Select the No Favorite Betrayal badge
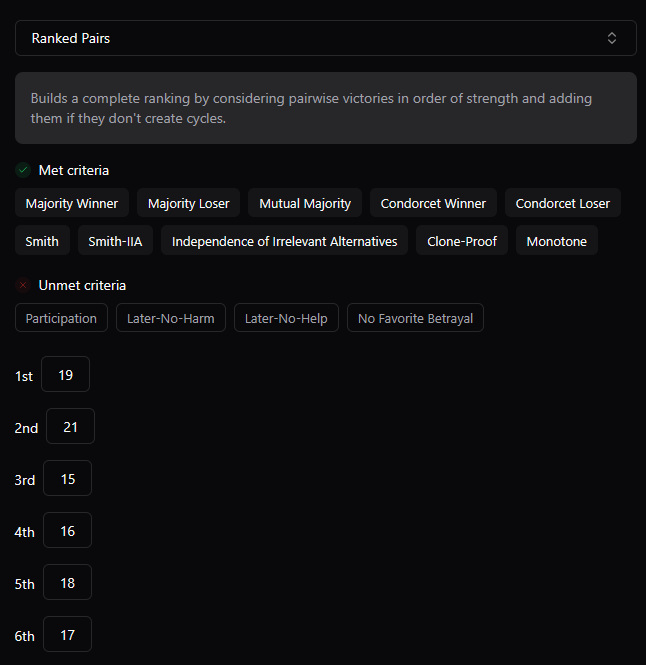 (x=415, y=318)
